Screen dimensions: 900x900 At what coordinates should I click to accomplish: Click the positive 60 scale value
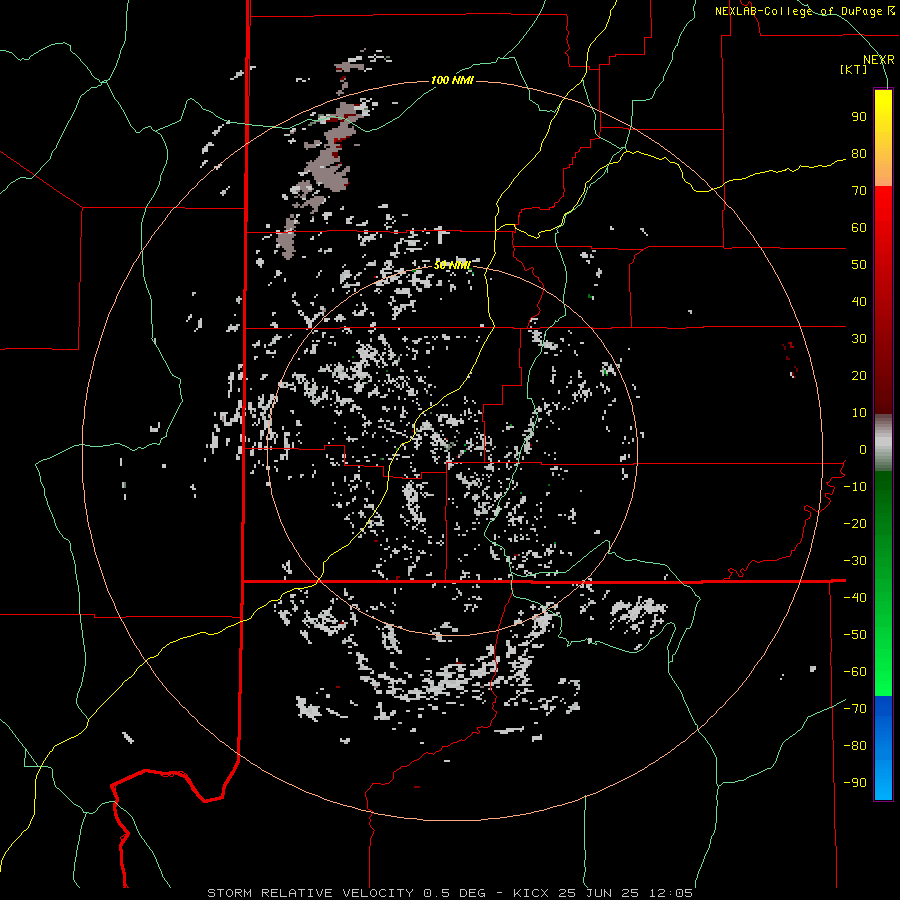tap(859, 228)
